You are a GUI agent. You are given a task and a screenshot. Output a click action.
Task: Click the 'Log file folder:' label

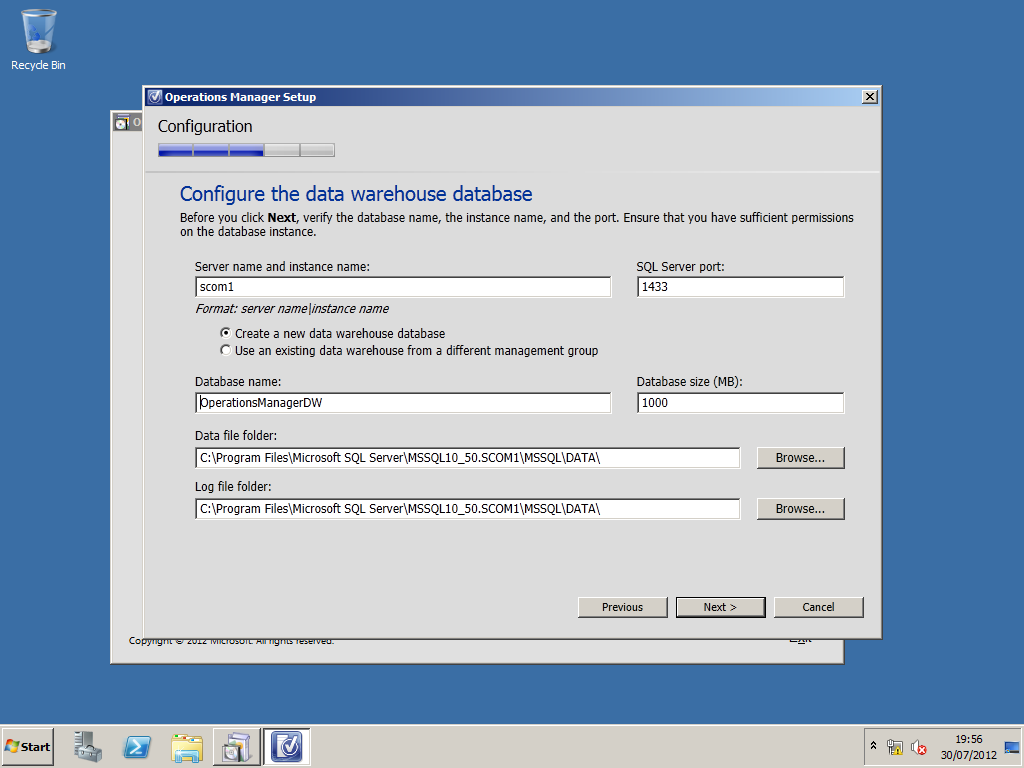(233, 487)
